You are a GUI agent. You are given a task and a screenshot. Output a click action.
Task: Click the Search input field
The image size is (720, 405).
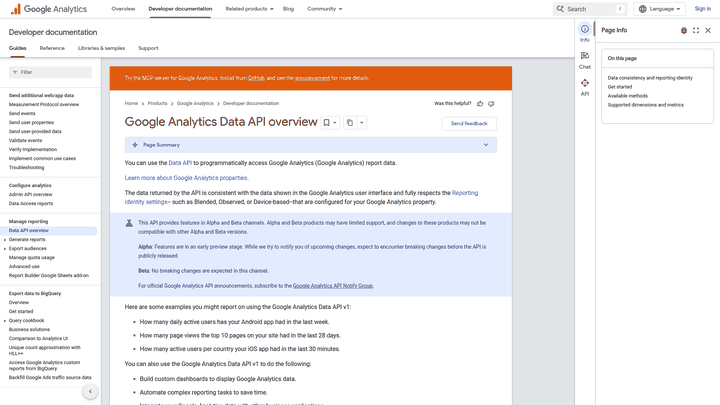[x=590, y=9]
